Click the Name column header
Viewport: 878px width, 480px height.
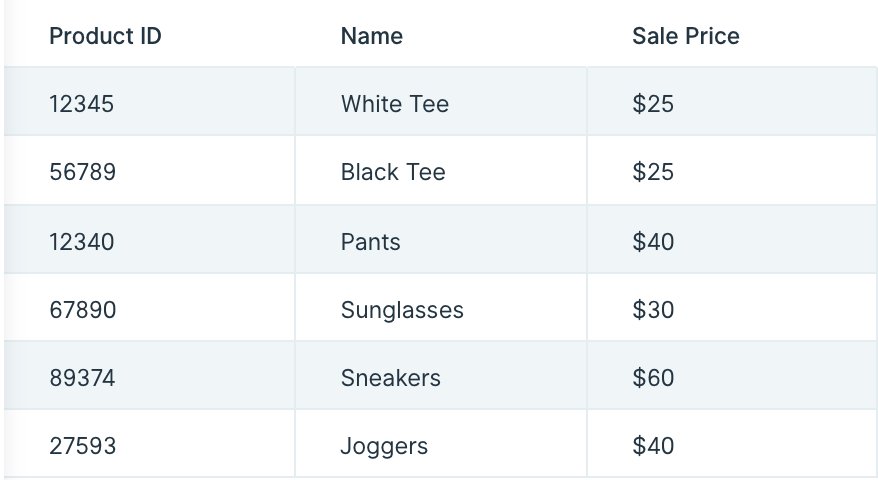(441, 36)
